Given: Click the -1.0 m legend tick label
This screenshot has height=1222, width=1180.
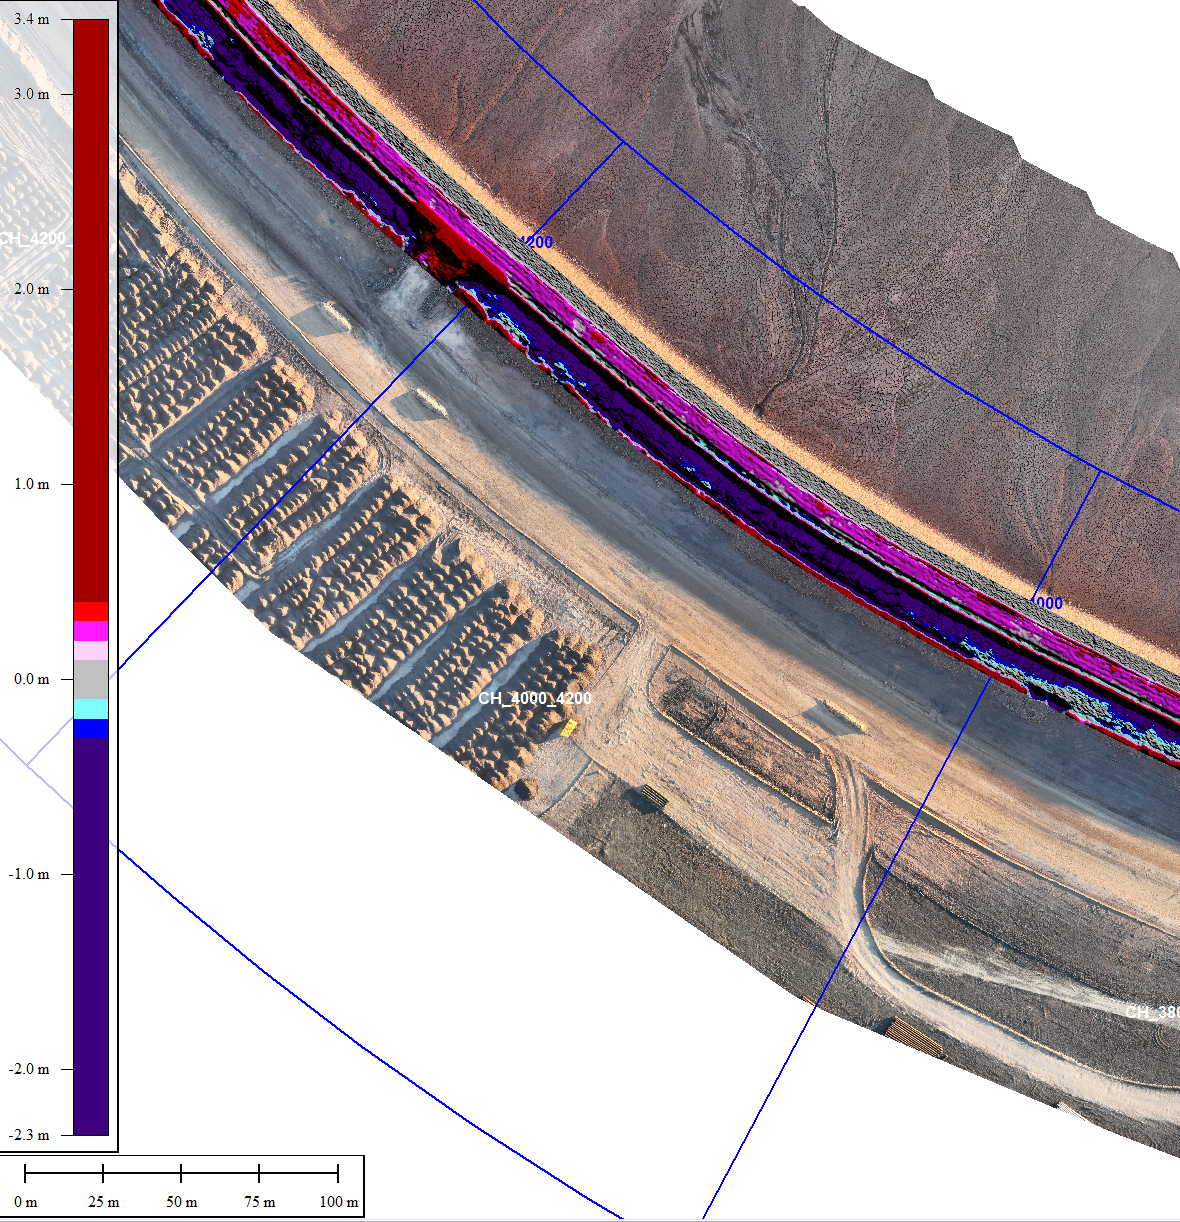Looking at the screenshot, I should [29, 874].
